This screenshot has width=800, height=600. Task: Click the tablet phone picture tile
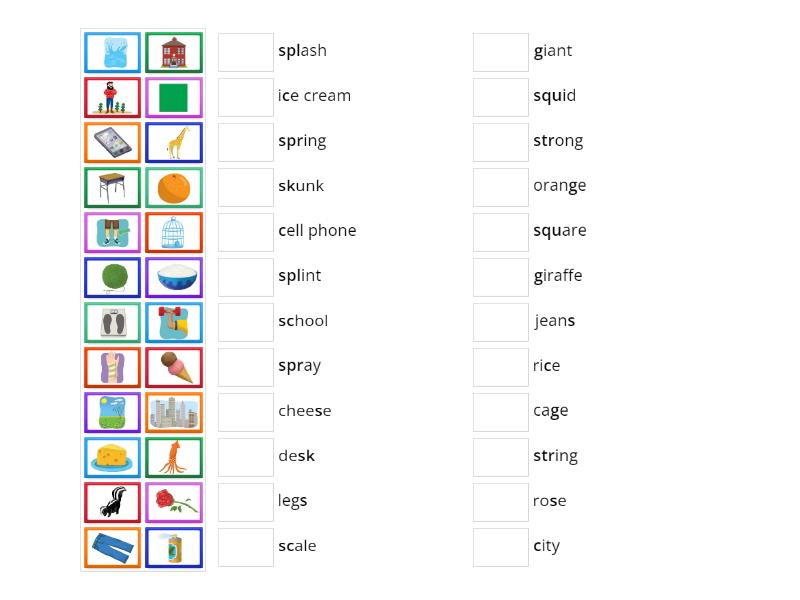point(112,142)
